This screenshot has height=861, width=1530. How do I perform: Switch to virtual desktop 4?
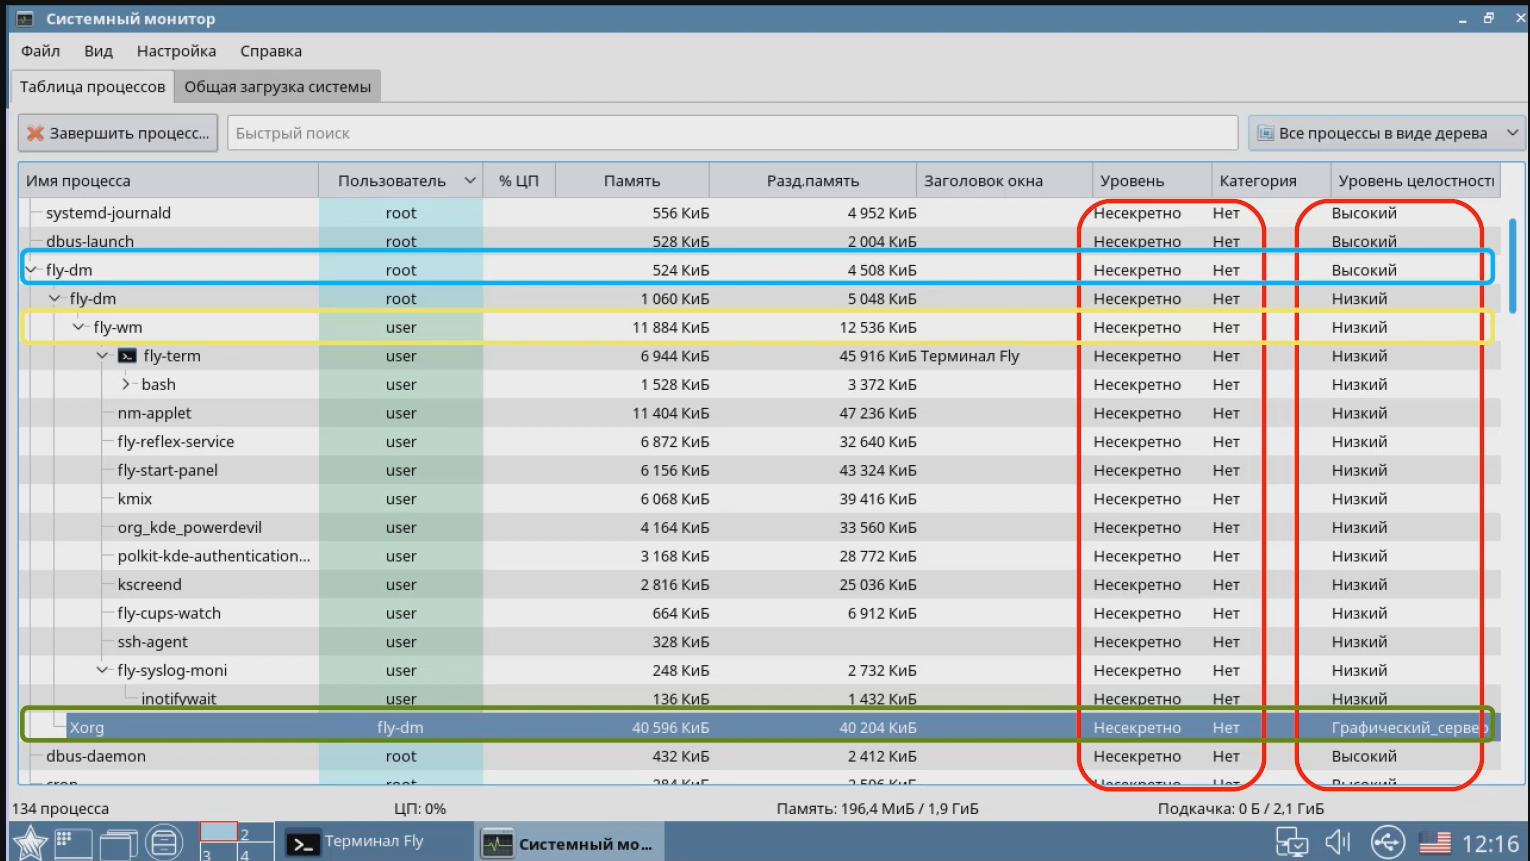coord(256,852)
